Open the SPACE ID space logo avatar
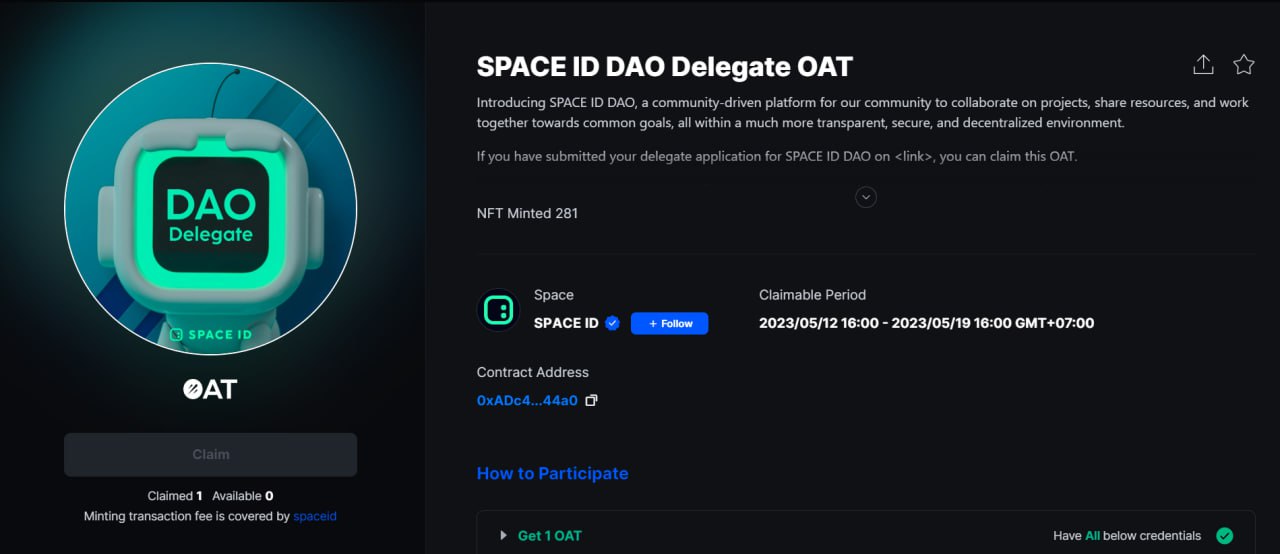The width and height of the screenshot is (1280, 554). [x=497, y=310]
